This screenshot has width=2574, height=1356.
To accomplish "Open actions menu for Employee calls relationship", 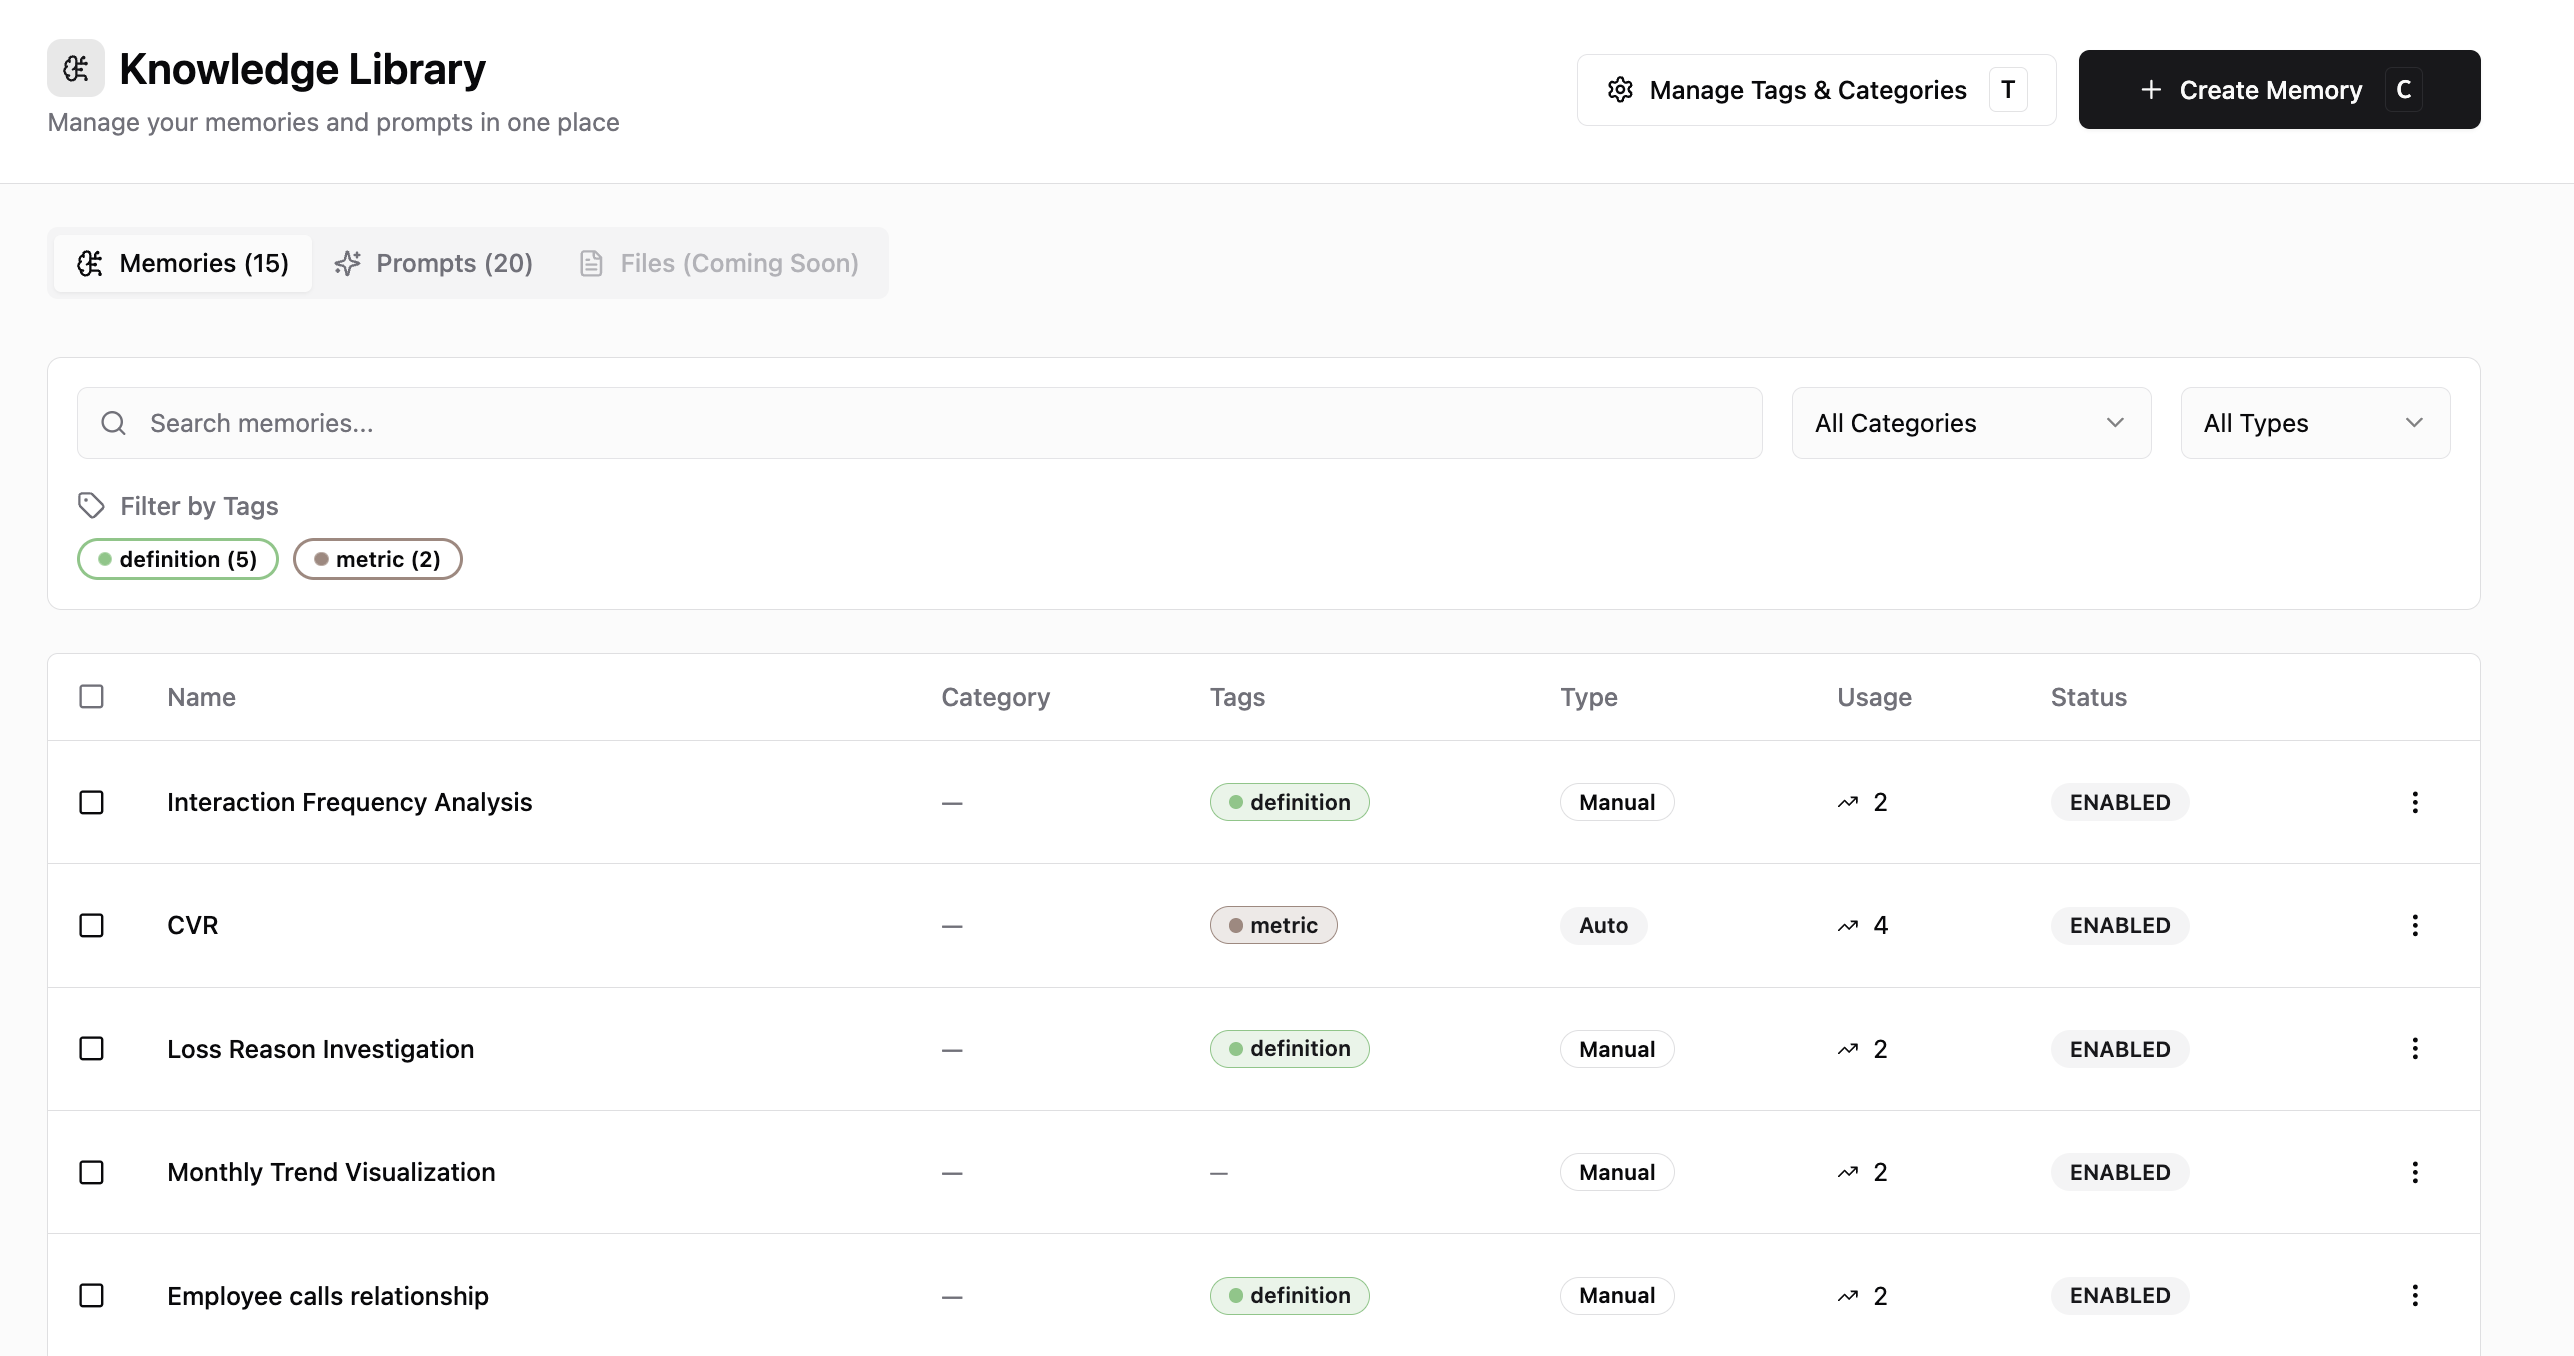I will pos(2414,1295).
